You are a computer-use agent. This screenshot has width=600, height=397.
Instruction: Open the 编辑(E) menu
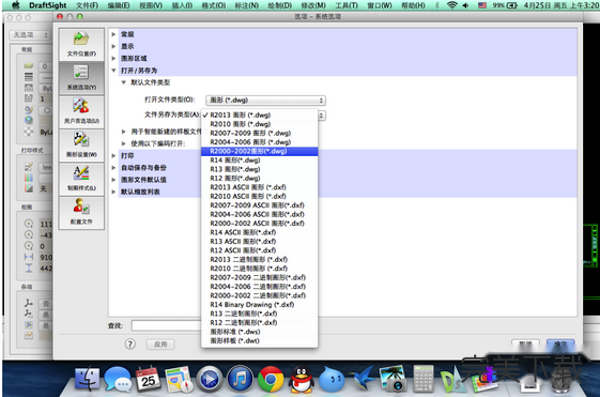tap(119, 5)
